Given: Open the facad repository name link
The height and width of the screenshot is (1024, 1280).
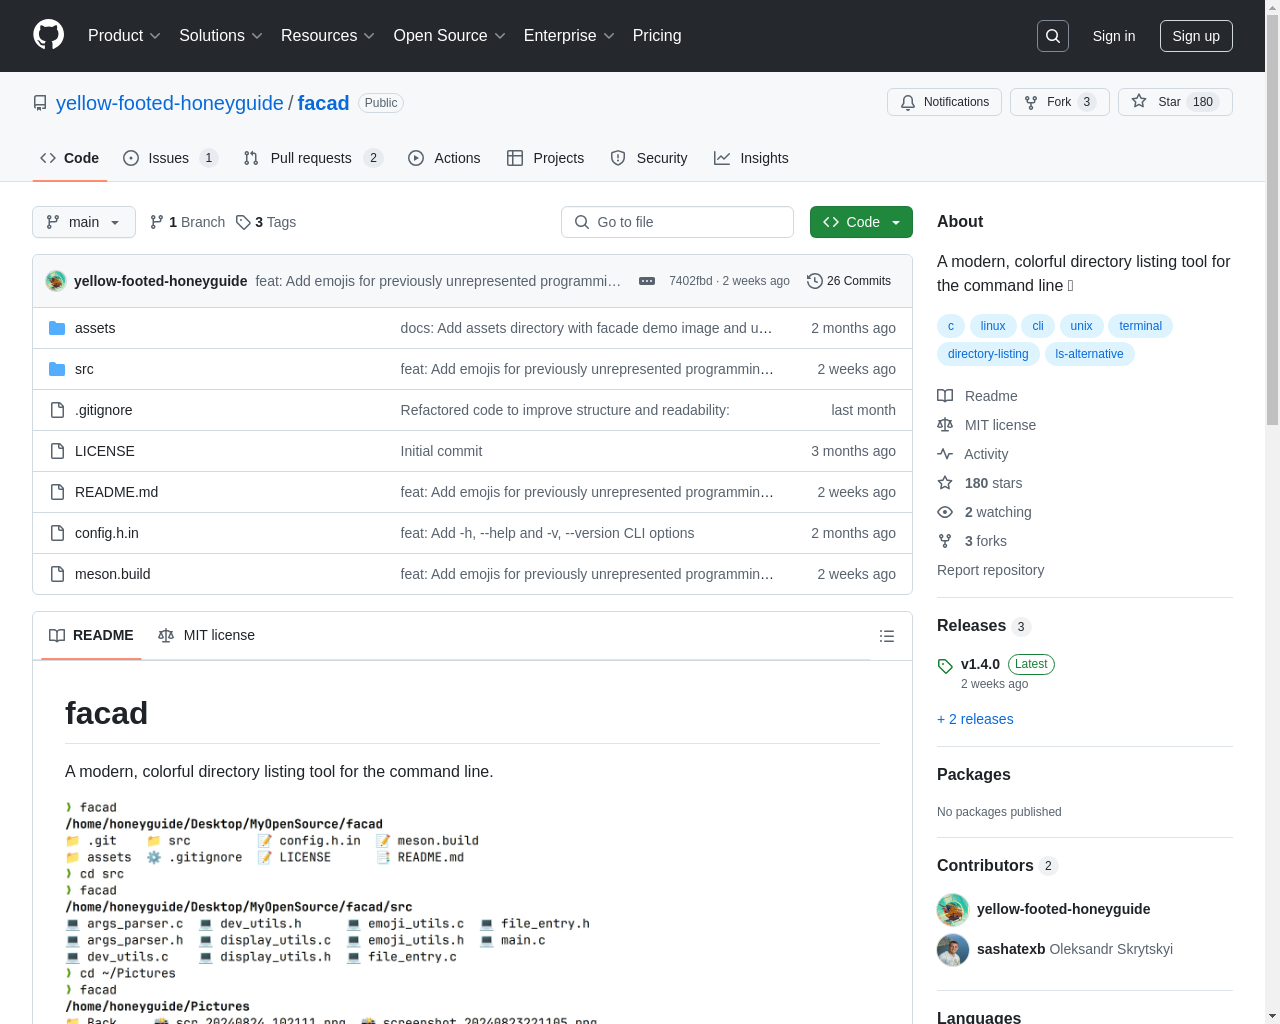Looking at the screenshot, I should (x=323, y=103).
